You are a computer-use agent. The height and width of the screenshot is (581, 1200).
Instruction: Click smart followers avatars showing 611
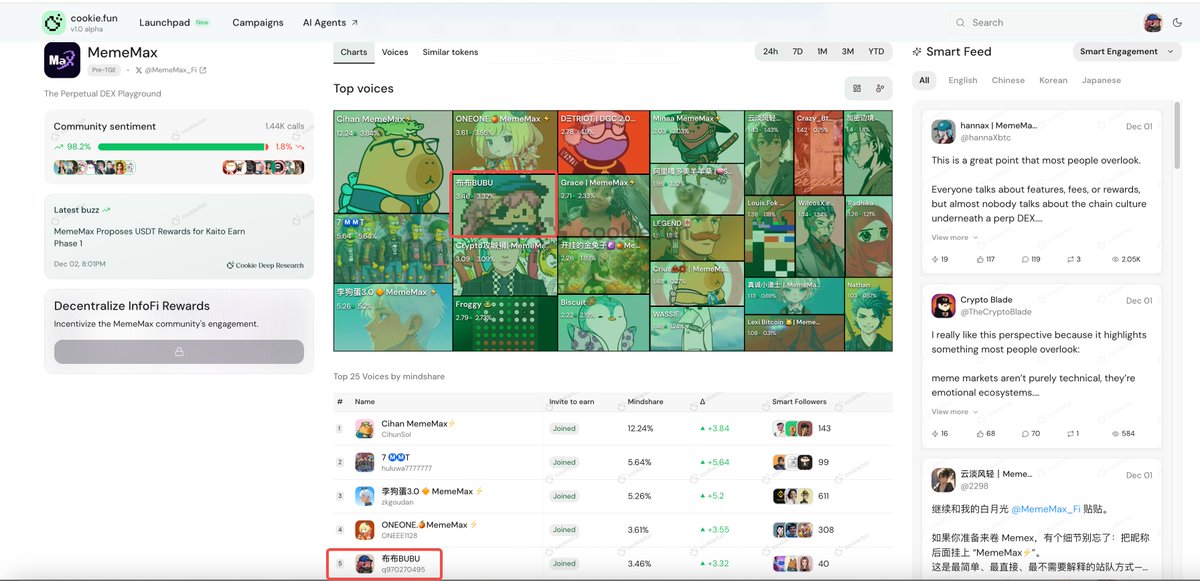coord(792,496)
